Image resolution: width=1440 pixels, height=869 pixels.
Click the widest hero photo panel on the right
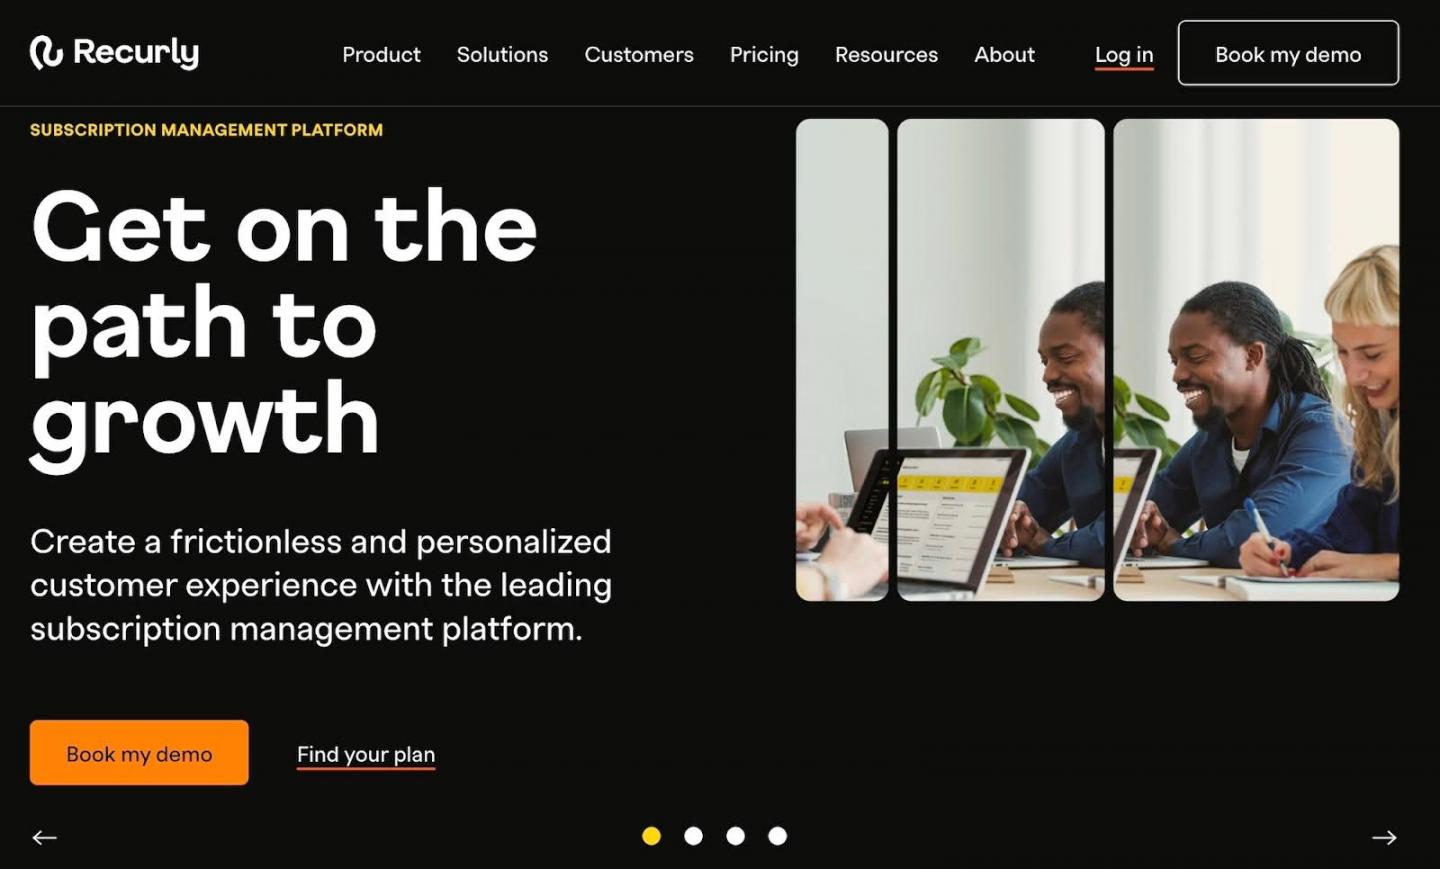(x=1256, y=360)
